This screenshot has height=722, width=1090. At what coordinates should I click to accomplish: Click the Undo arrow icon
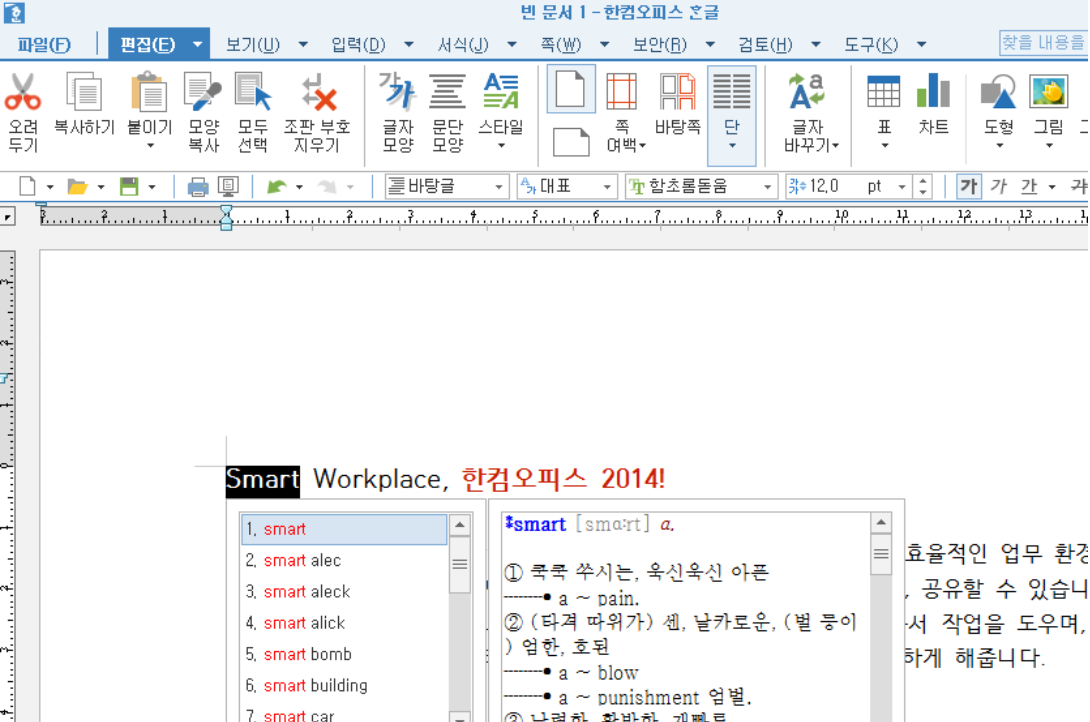[277, 186]
